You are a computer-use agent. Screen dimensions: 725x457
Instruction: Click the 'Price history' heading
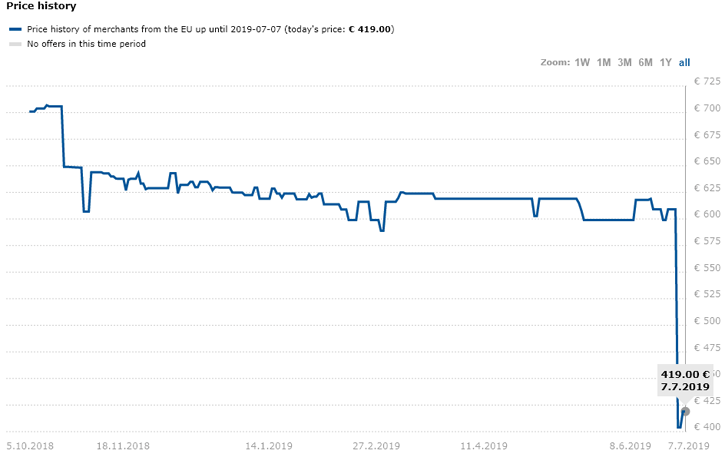click(41, 6)
